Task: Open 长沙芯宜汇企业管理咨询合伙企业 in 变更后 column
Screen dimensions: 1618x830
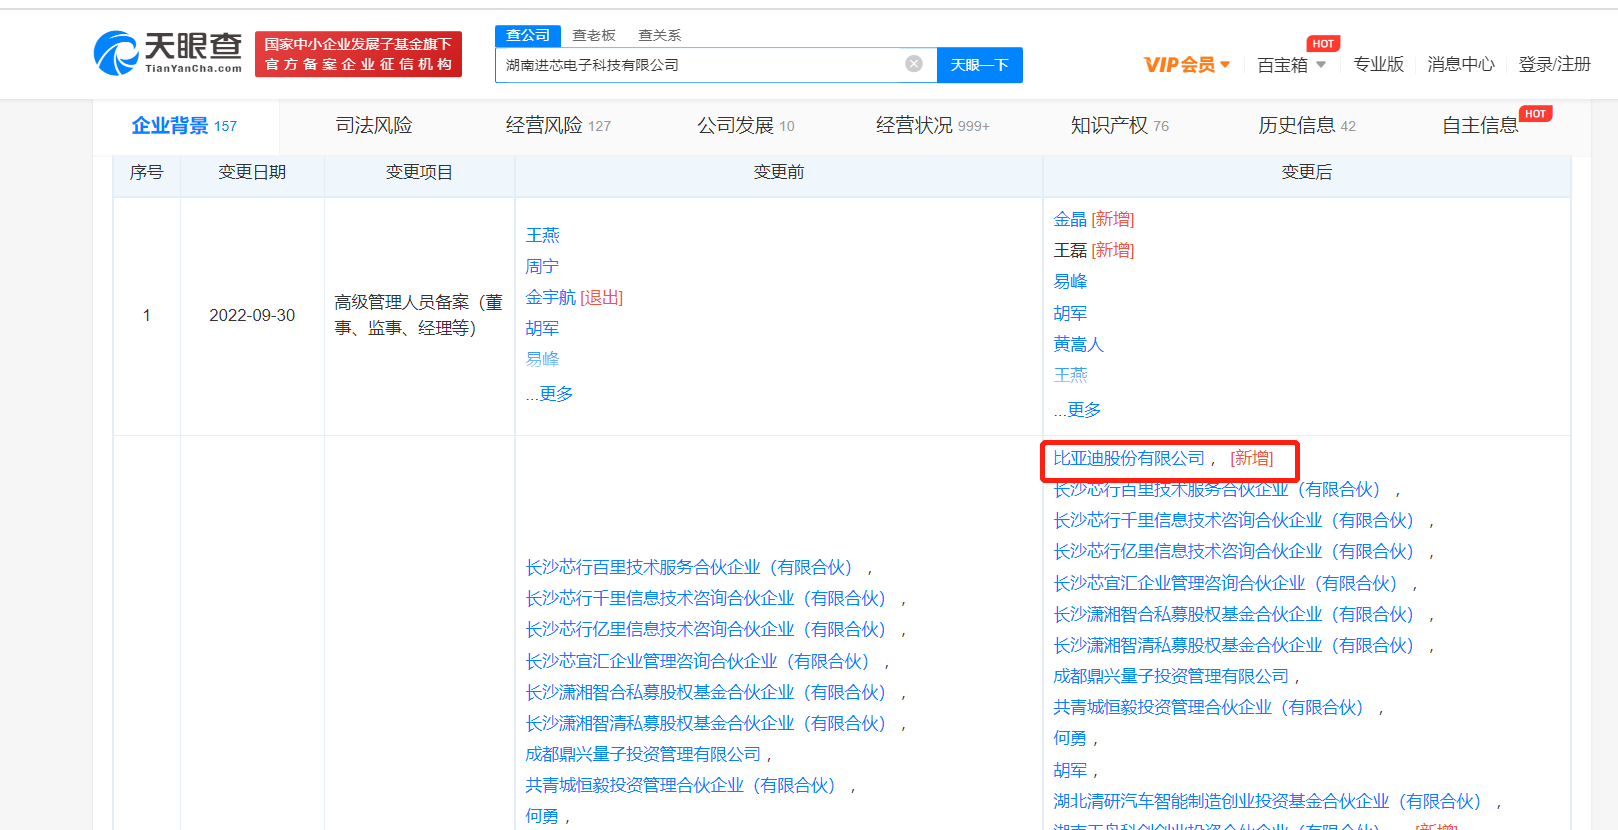Action: click(1226, 583)
